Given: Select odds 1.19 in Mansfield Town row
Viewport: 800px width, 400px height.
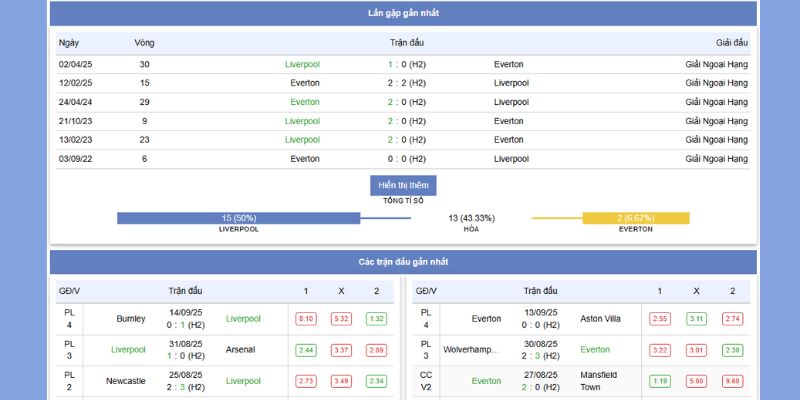Looking at the screenshot, I should 660,381.
